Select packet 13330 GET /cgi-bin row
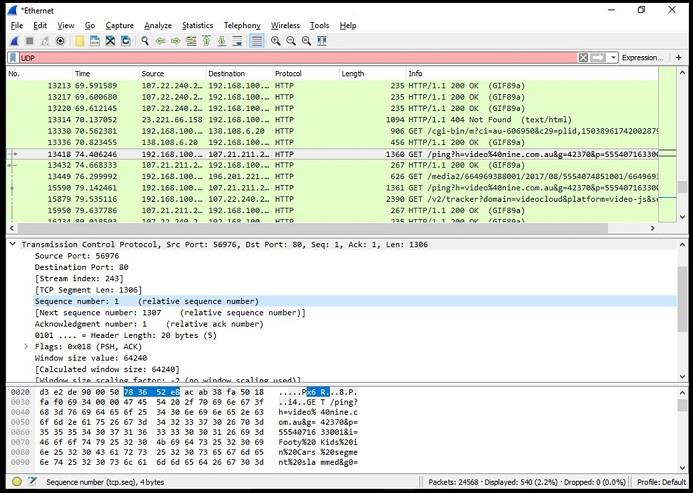The height and width of the screenshot is (493, 693). [x=332, y=131]
